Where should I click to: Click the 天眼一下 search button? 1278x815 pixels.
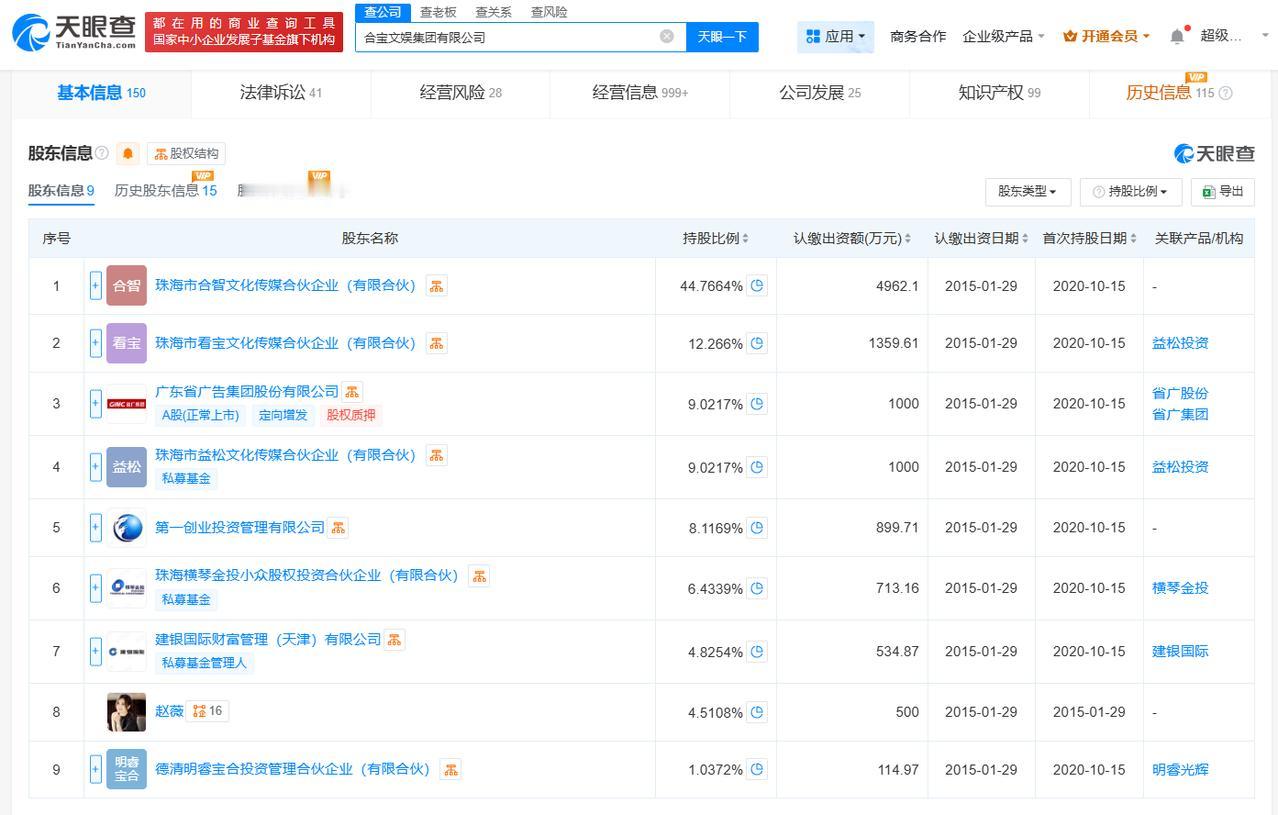point(722,37)
